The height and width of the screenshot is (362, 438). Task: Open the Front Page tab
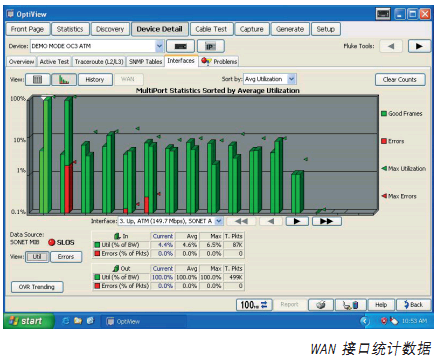coord(27,29)
